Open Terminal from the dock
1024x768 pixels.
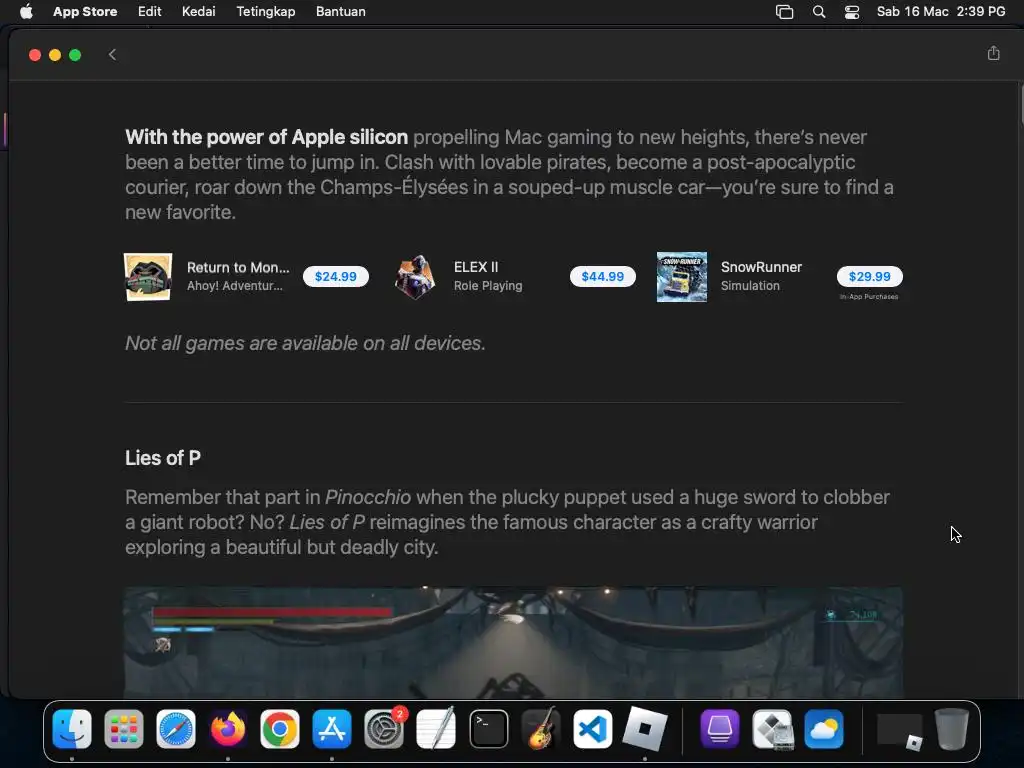(x=488, y=729)
